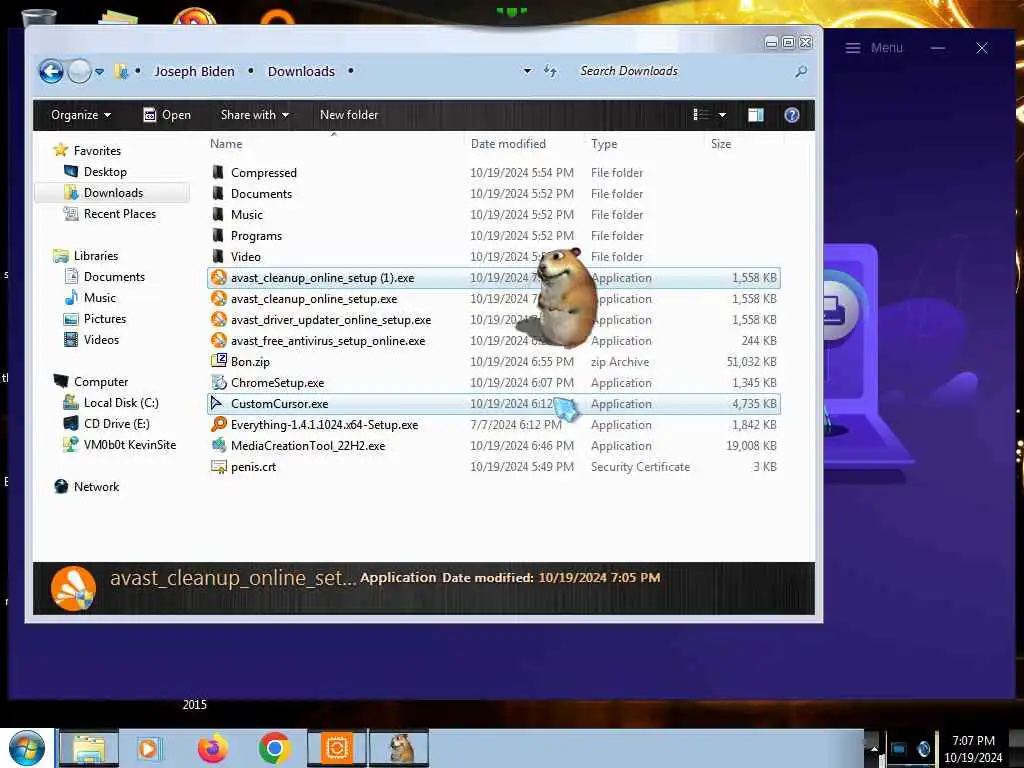Open the Documents library in sidebar
Screen dimensions: 1024x768
[114, 276]
